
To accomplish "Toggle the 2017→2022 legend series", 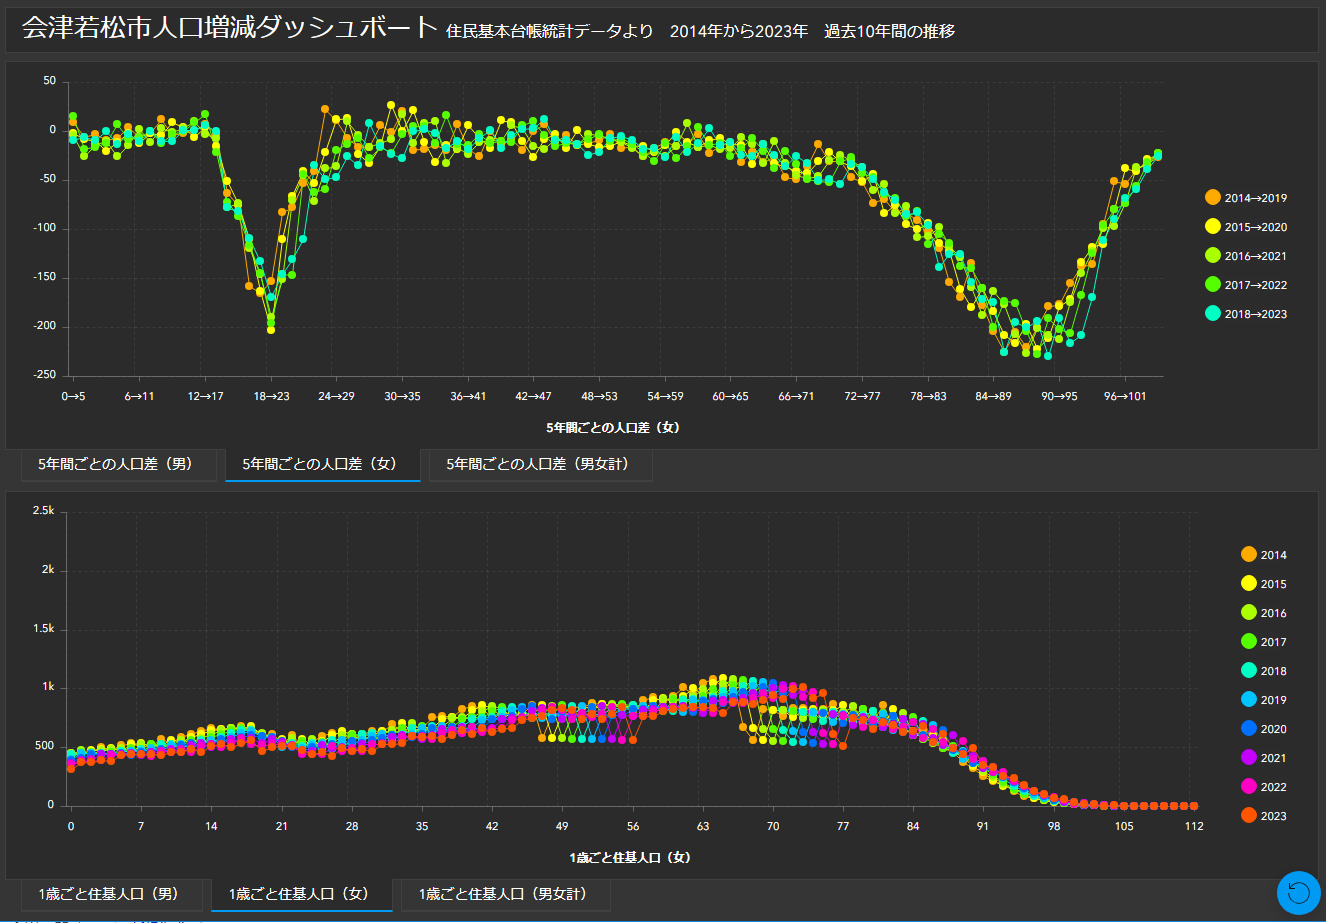I will click(x=1246, y=285).
